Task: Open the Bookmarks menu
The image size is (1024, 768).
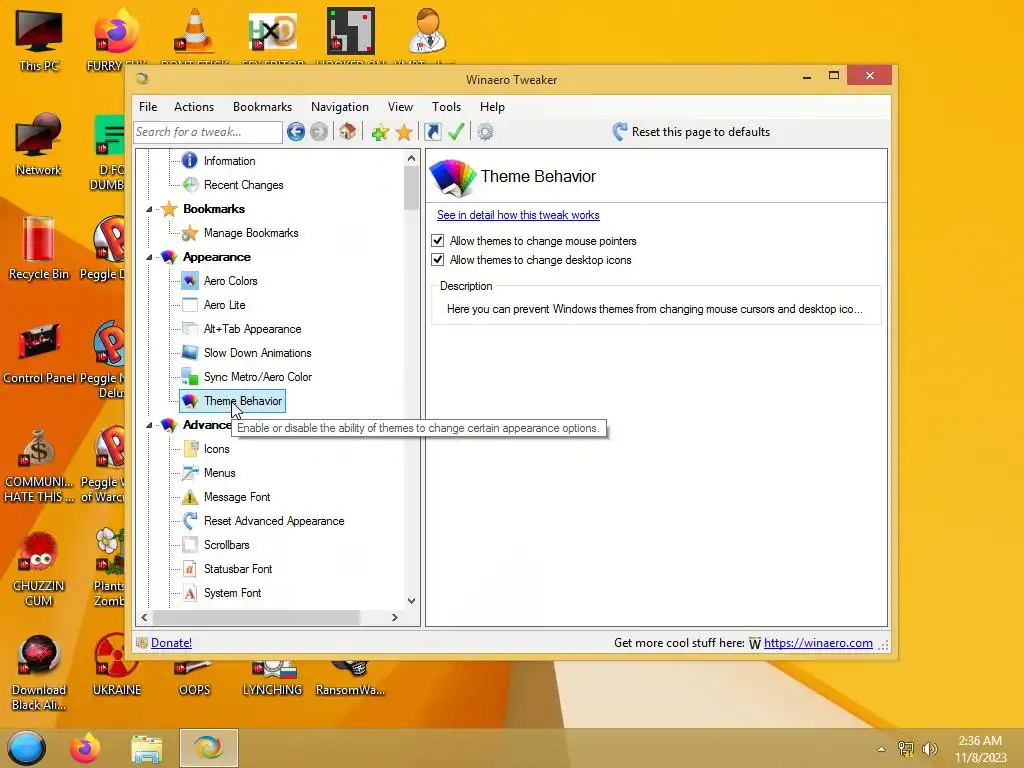Action: [263, 107]
